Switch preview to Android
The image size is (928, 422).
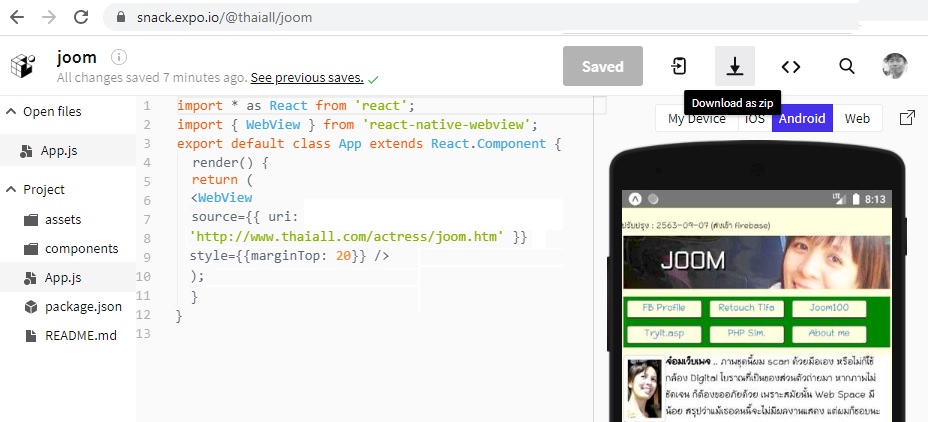coord(802,118)
